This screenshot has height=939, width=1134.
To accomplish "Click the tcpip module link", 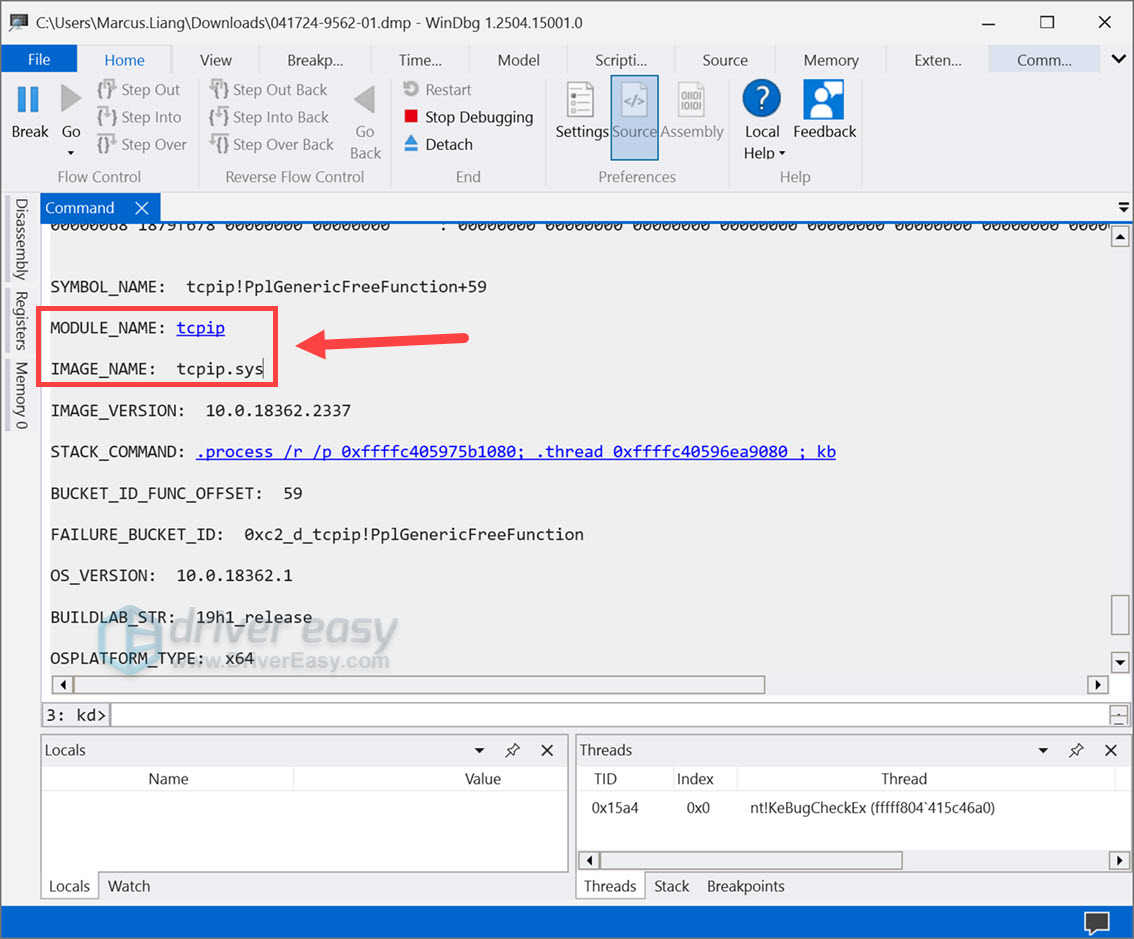I will [200, 328].
